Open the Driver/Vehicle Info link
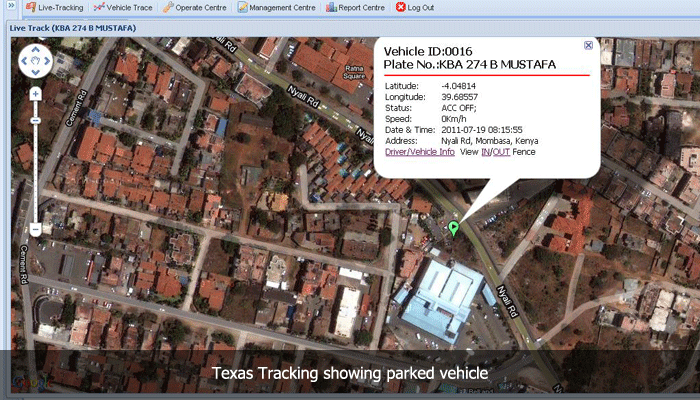Image resolution: width=700 pixels, height=400 pixels. [x=420, y=152]
